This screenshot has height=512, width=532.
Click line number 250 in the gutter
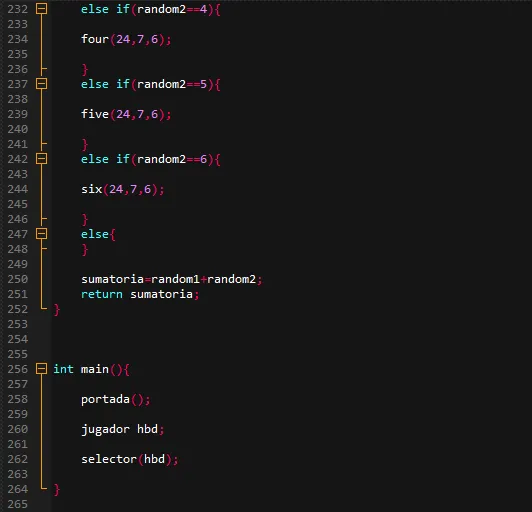pyautogui.click(x=18, y=279)
